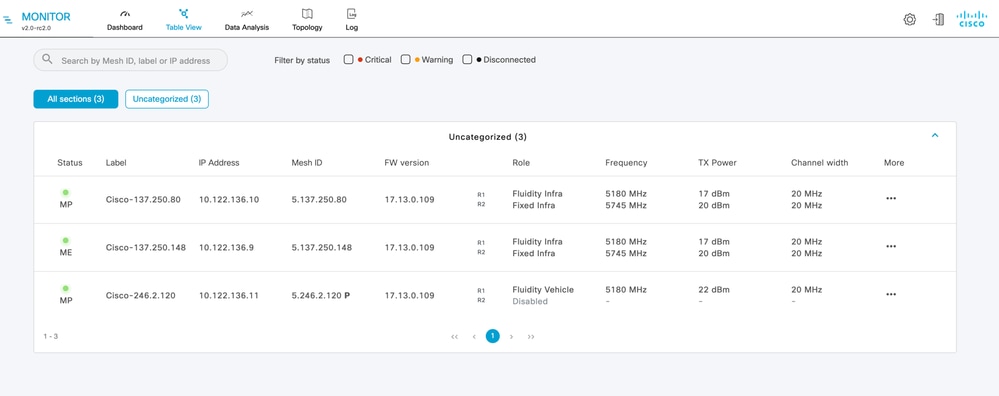Select the Uncategorized (3) tab
Image resolution: width=999 pixels, height=396 pixels.
tap(167, 99)
